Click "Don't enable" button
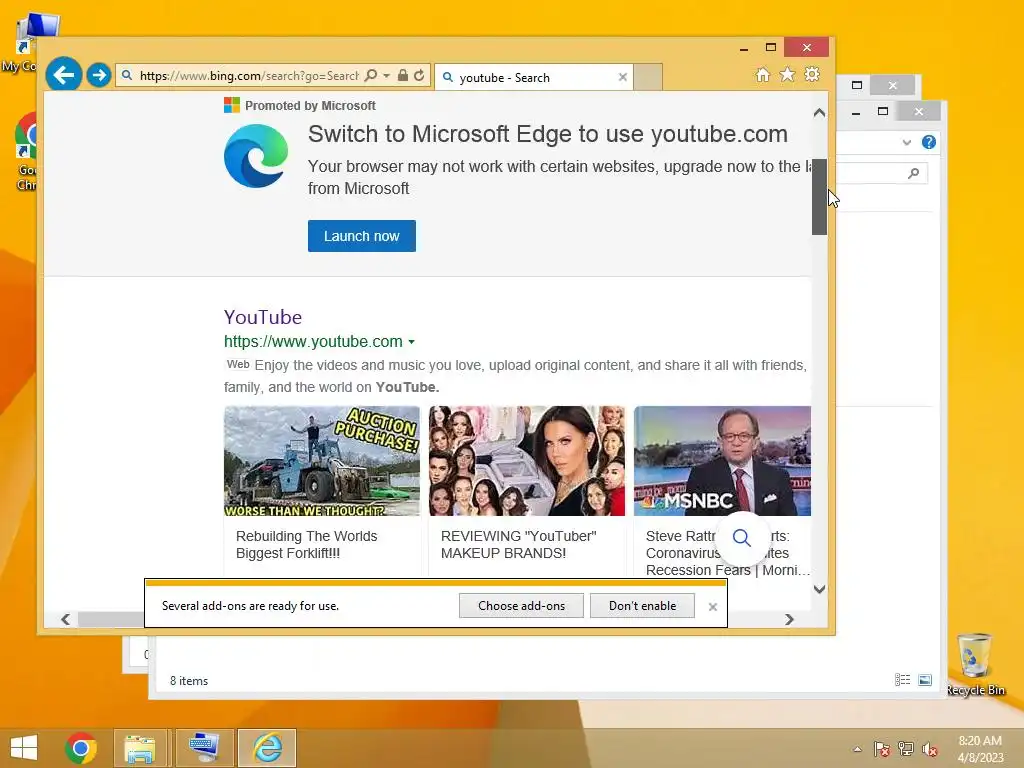The width and height of the screenshot is (1024, 768). pyautogui.click(x=643, y=605)
